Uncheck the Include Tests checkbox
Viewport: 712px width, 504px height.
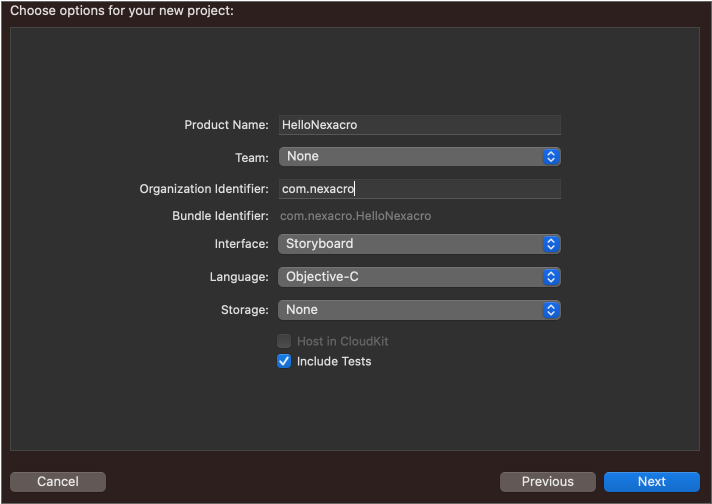tap(284, 361)
